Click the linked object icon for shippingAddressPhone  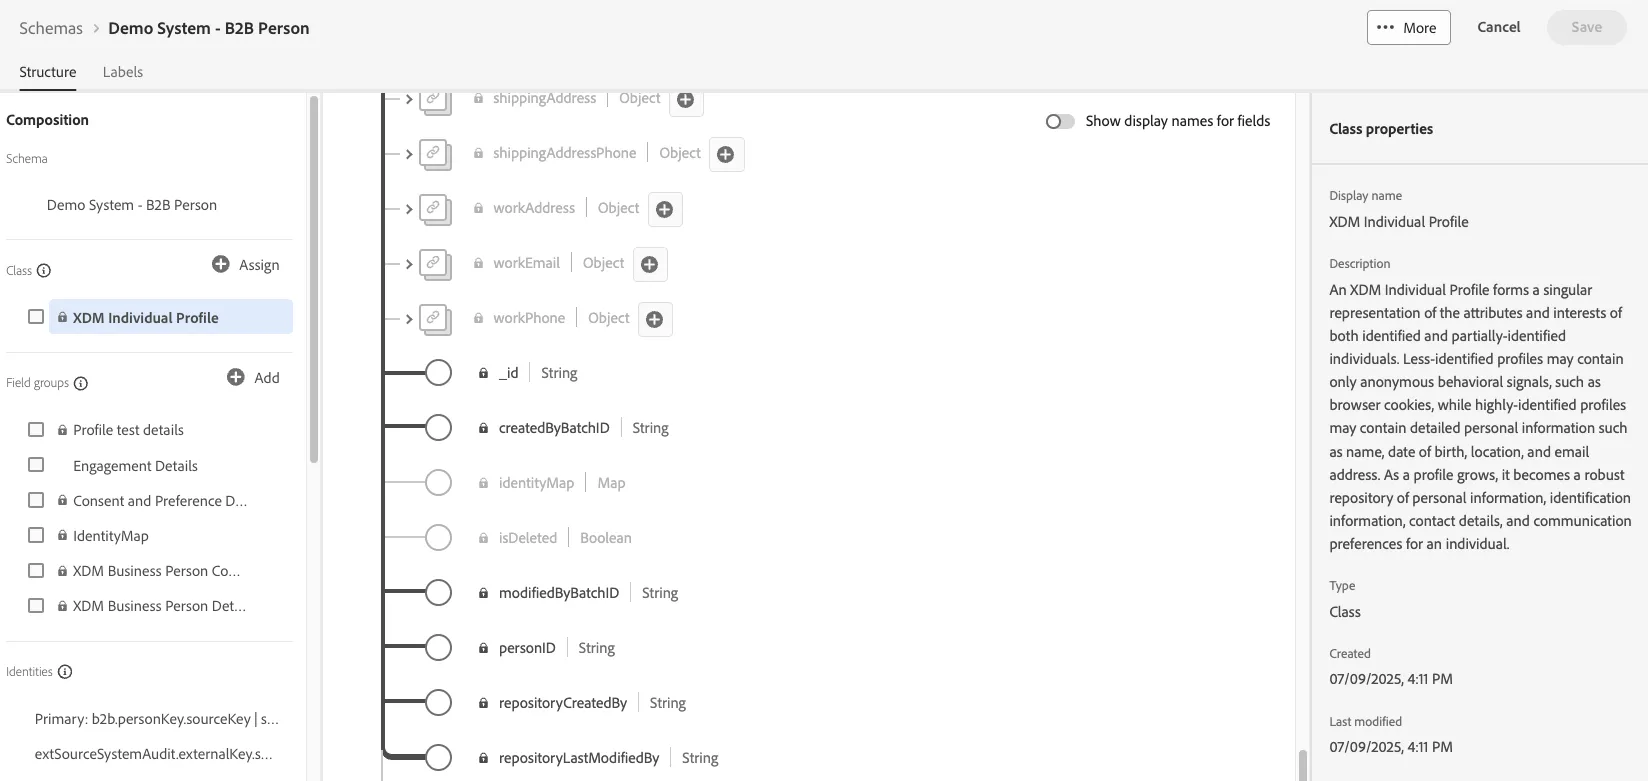coord(433,153)
